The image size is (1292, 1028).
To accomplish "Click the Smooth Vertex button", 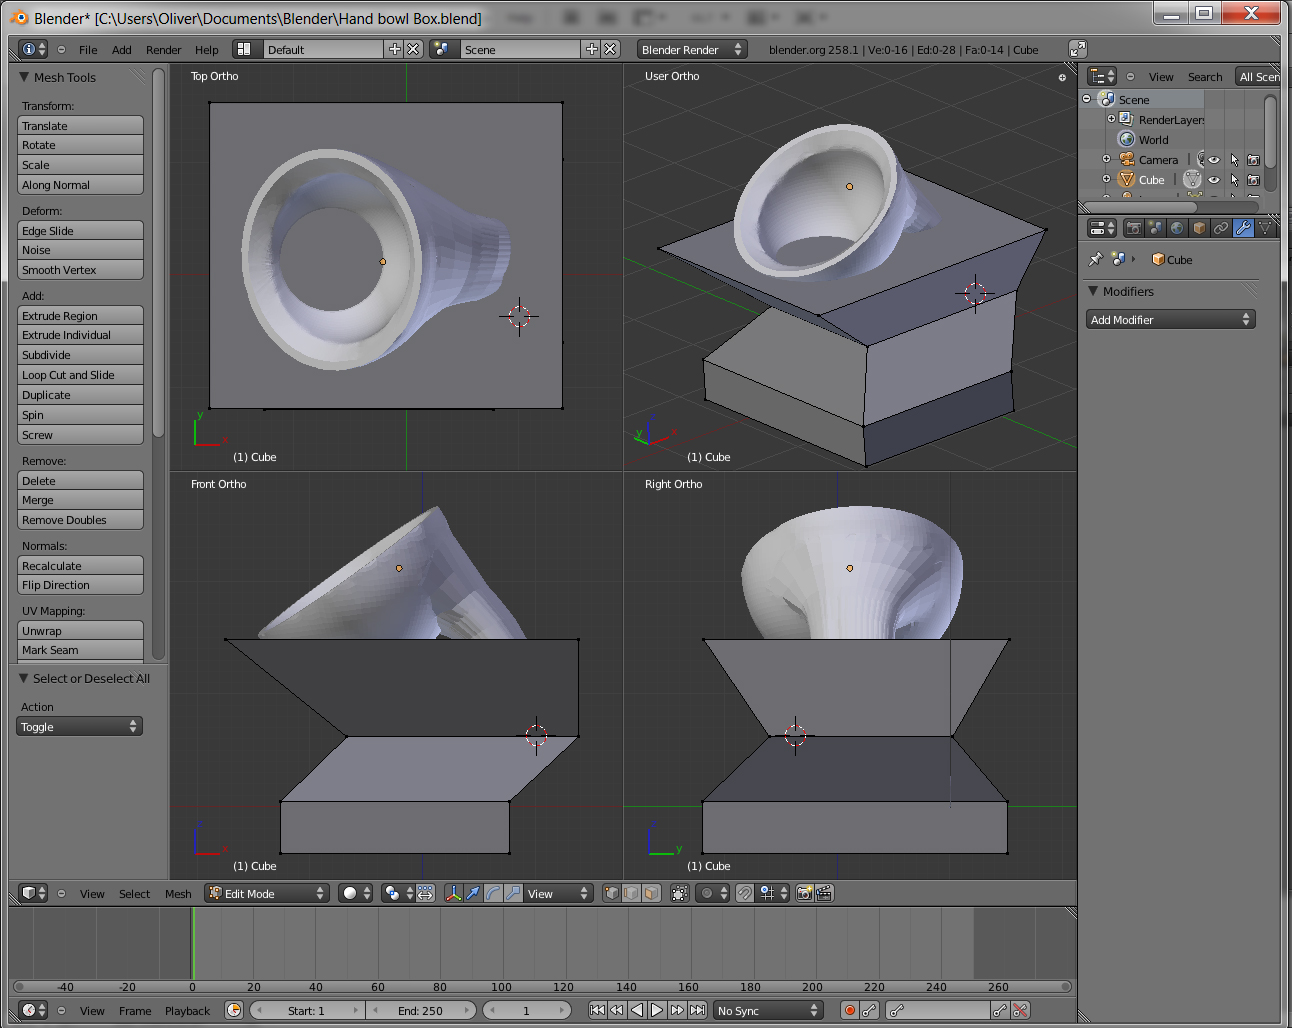I will point(80,270).
